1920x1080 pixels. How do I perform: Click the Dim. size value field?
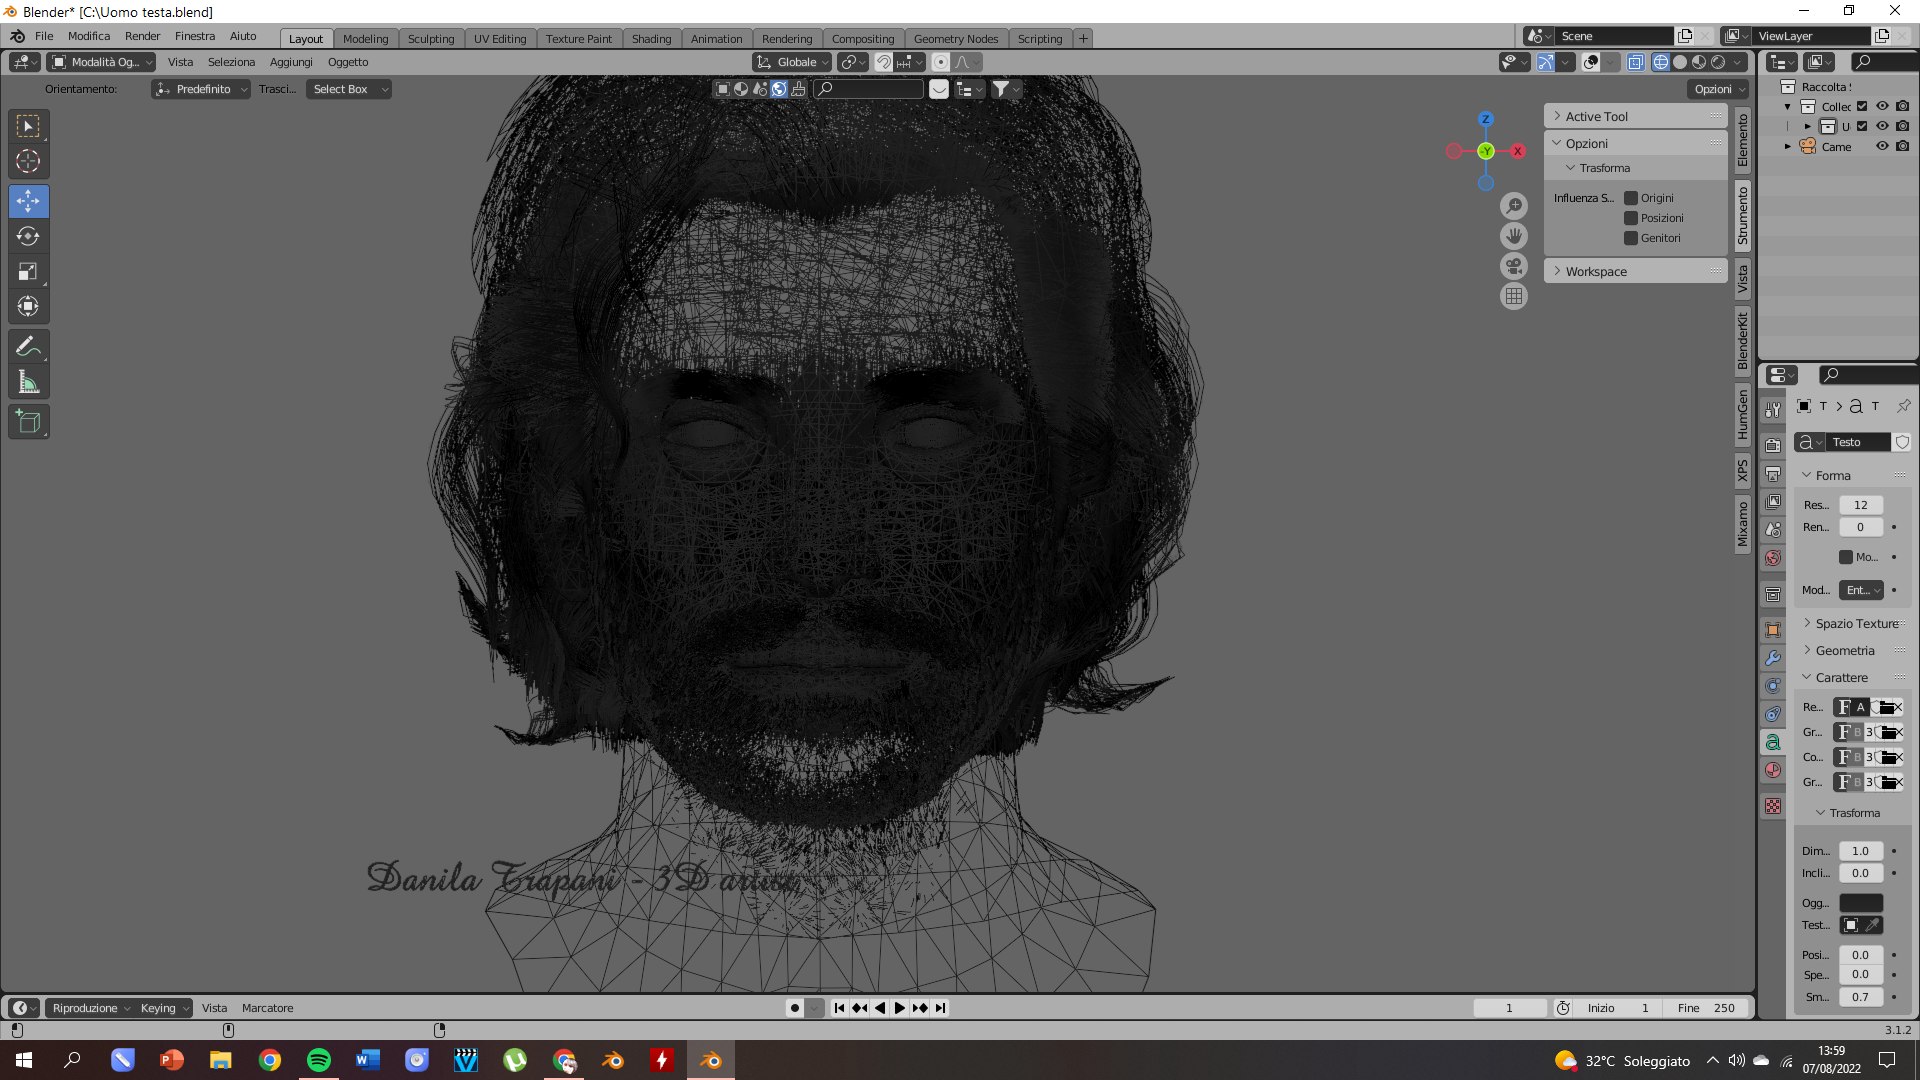pyautogui.click(x=1859, y=851)
